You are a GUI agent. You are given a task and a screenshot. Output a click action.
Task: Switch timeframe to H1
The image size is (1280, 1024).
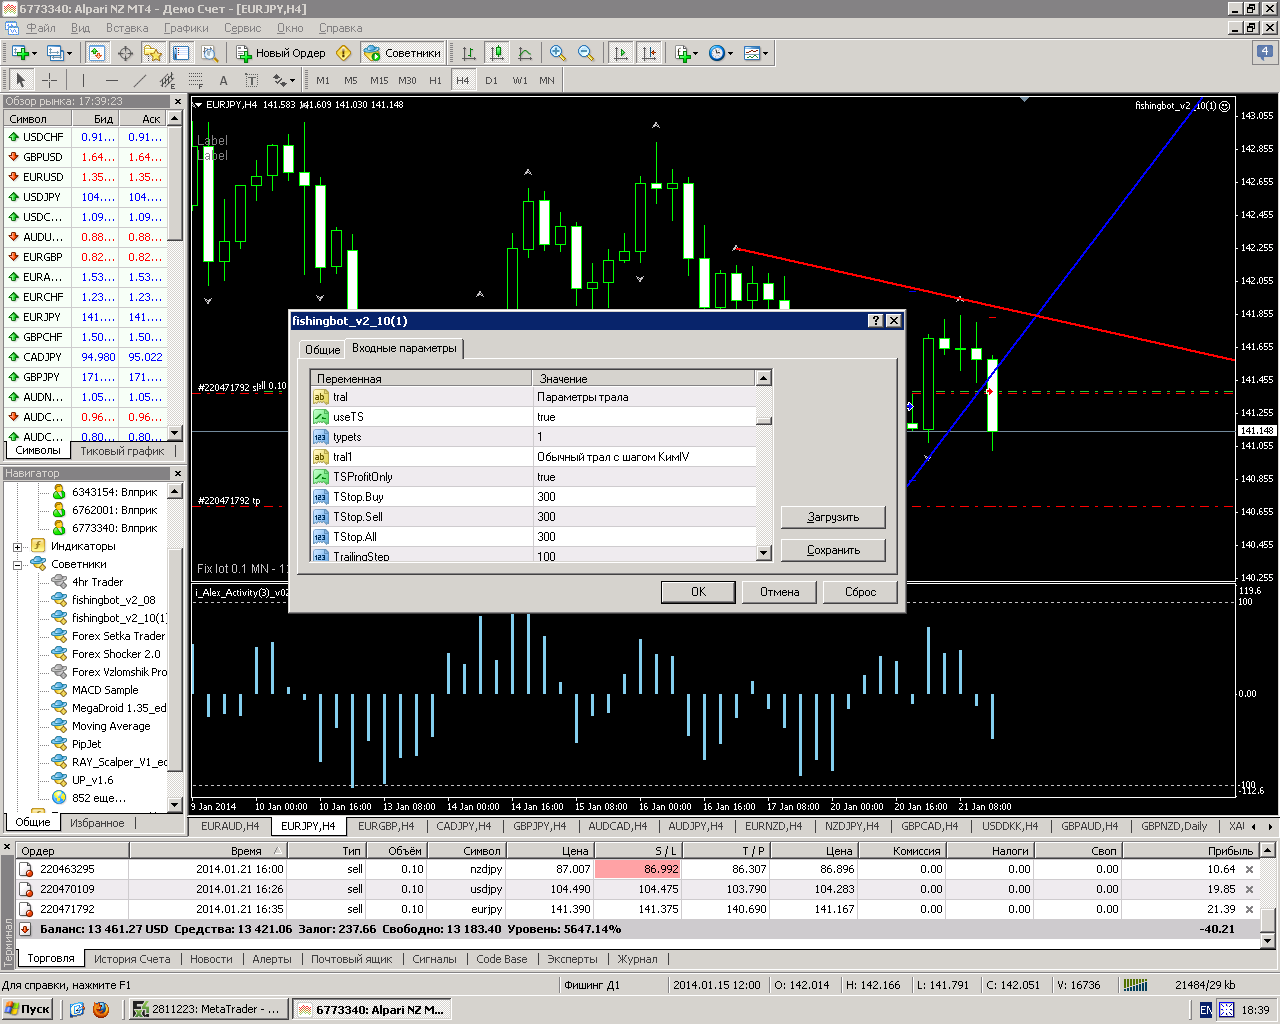point(435,80)
